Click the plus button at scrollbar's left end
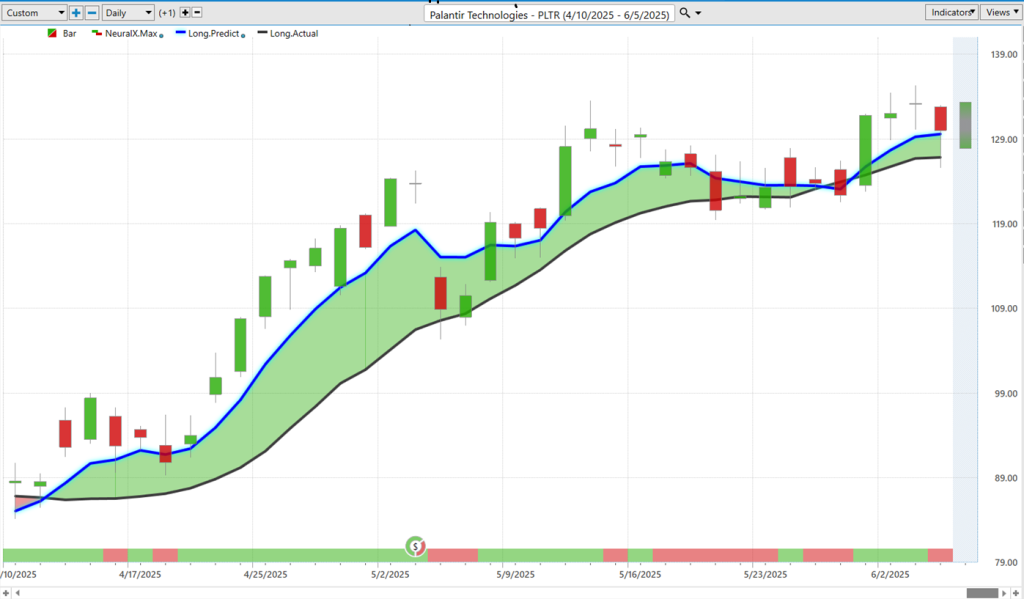The image size is (1024, 599). (x=6, y=593)
